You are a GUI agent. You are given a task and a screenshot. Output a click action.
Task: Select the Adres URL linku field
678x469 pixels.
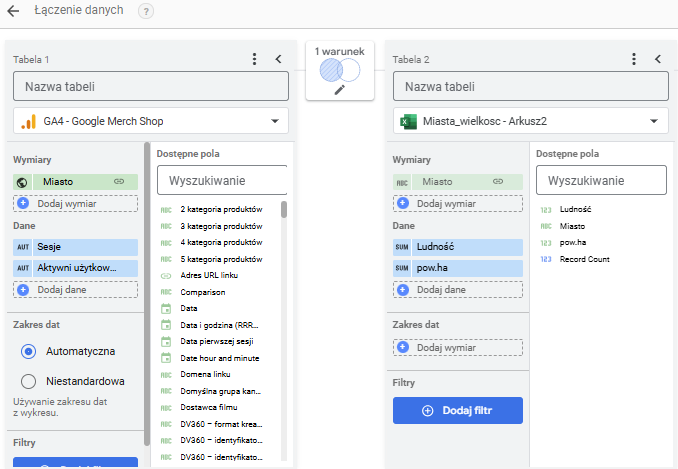click(208, 275)
